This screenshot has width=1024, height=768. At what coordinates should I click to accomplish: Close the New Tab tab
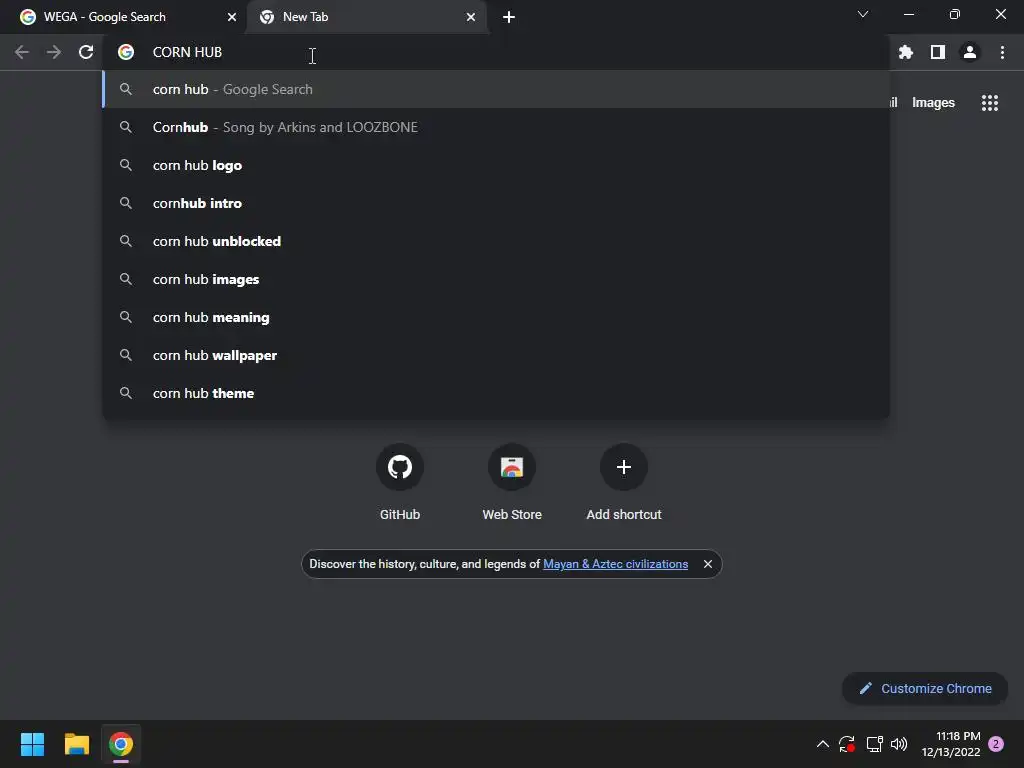click(471, 17)
